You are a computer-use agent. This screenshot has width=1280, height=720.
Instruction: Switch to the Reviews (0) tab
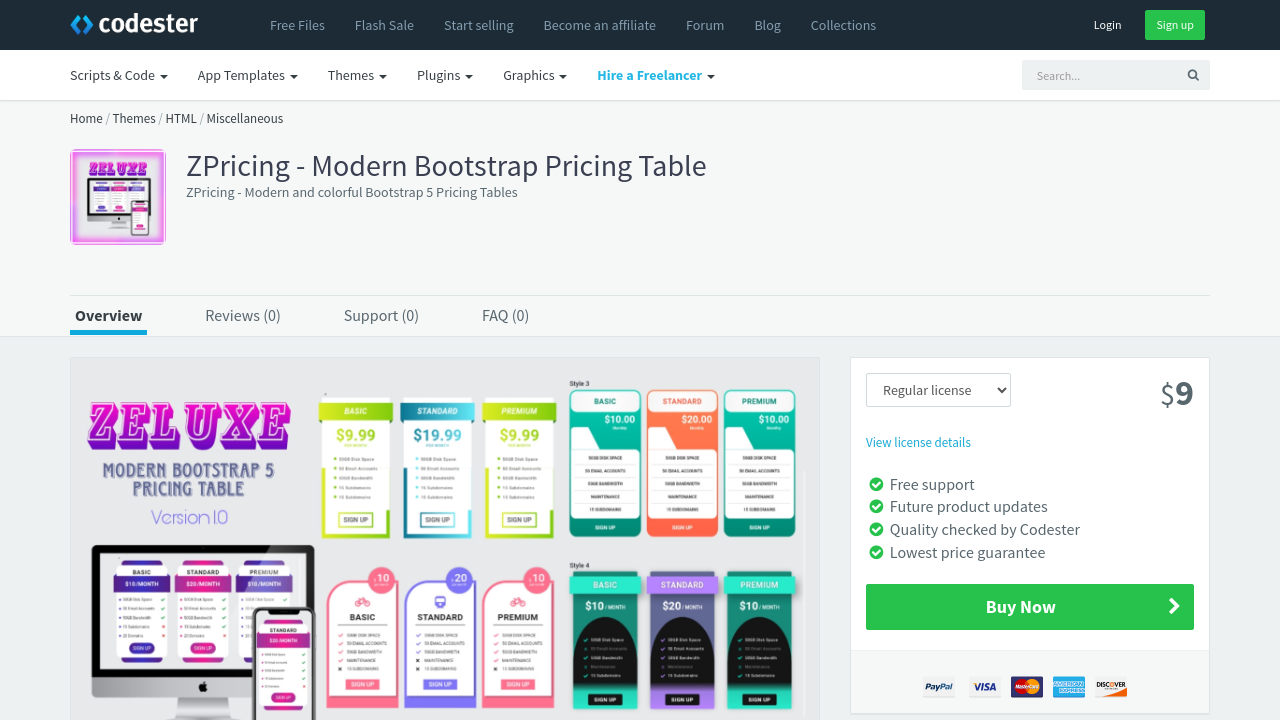point(243,316)
